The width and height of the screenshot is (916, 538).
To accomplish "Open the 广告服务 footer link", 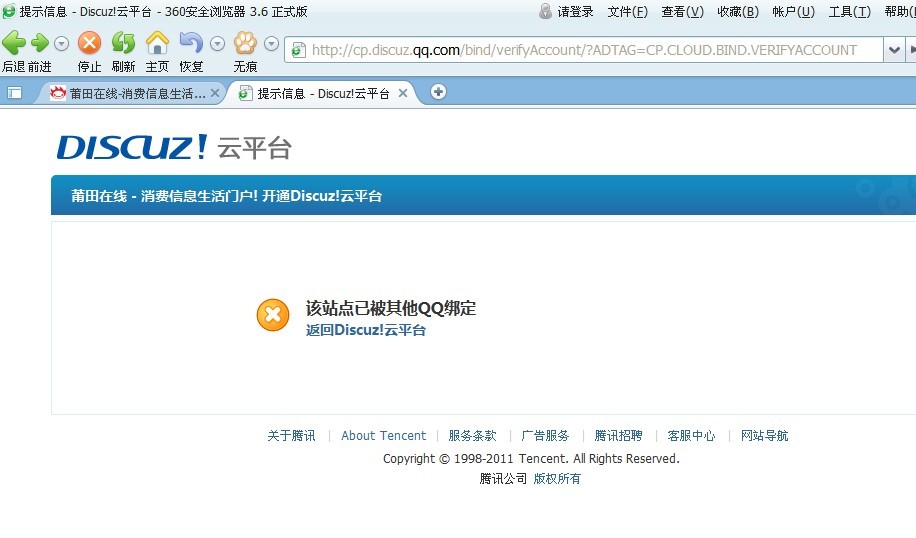I will pos(545,436).
